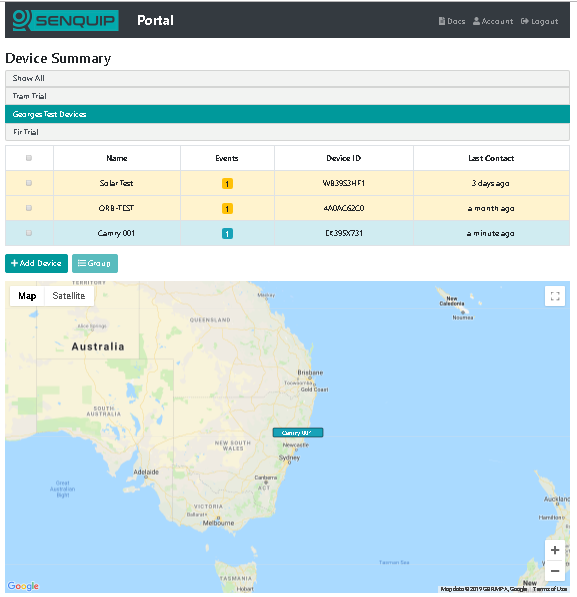This screenshot has width=577, height=597.
Task: Zoom in on the map
Action: (555, 550)
